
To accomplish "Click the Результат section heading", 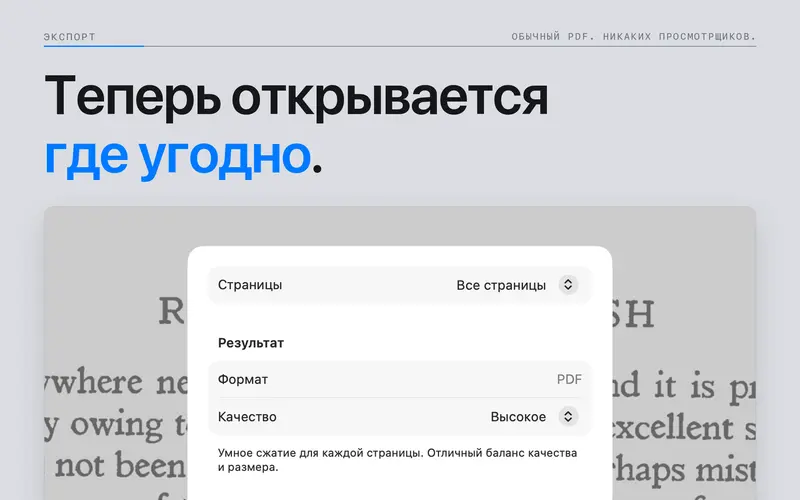I will 251,343.
